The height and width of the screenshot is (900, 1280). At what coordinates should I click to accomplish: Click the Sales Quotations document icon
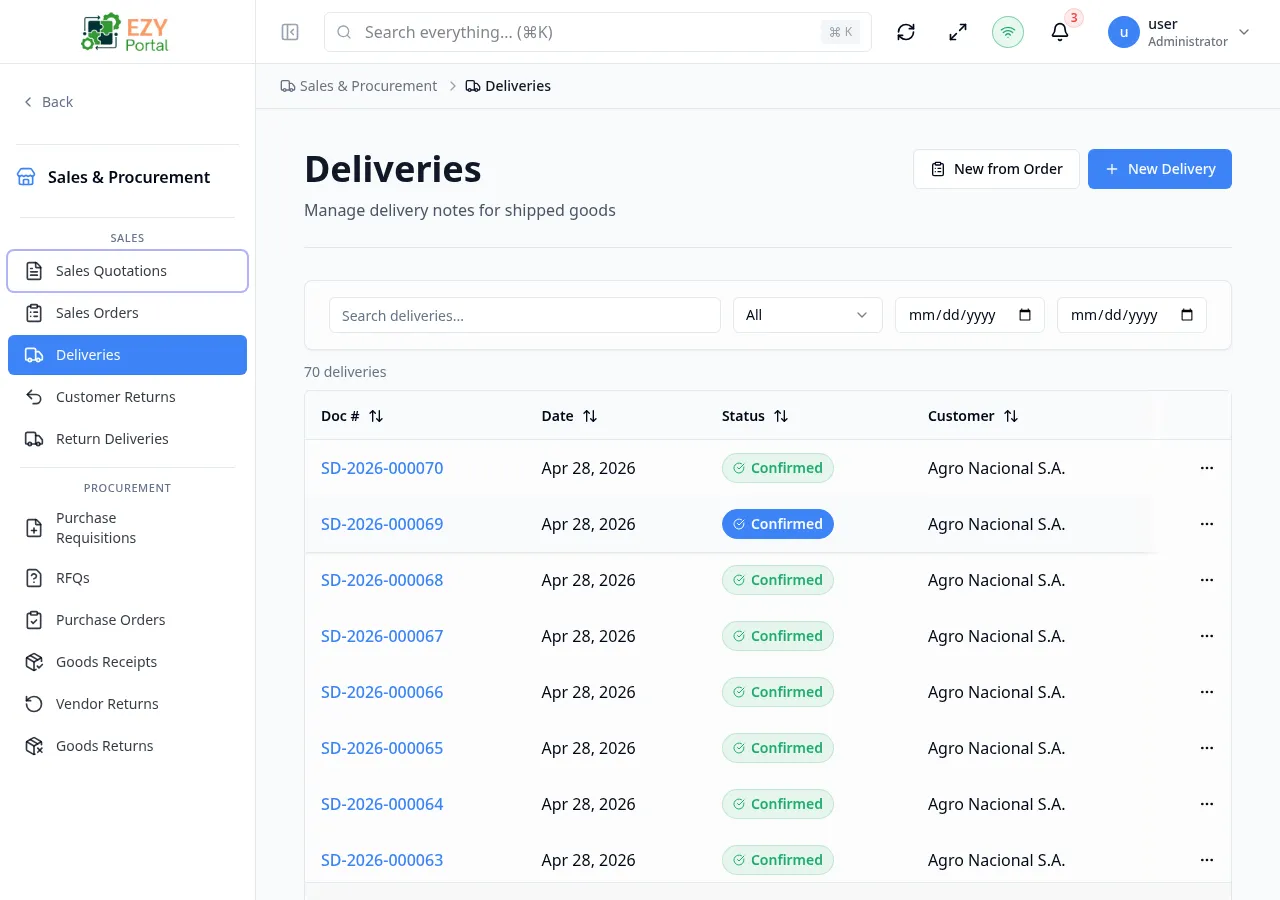click(34, 271)
